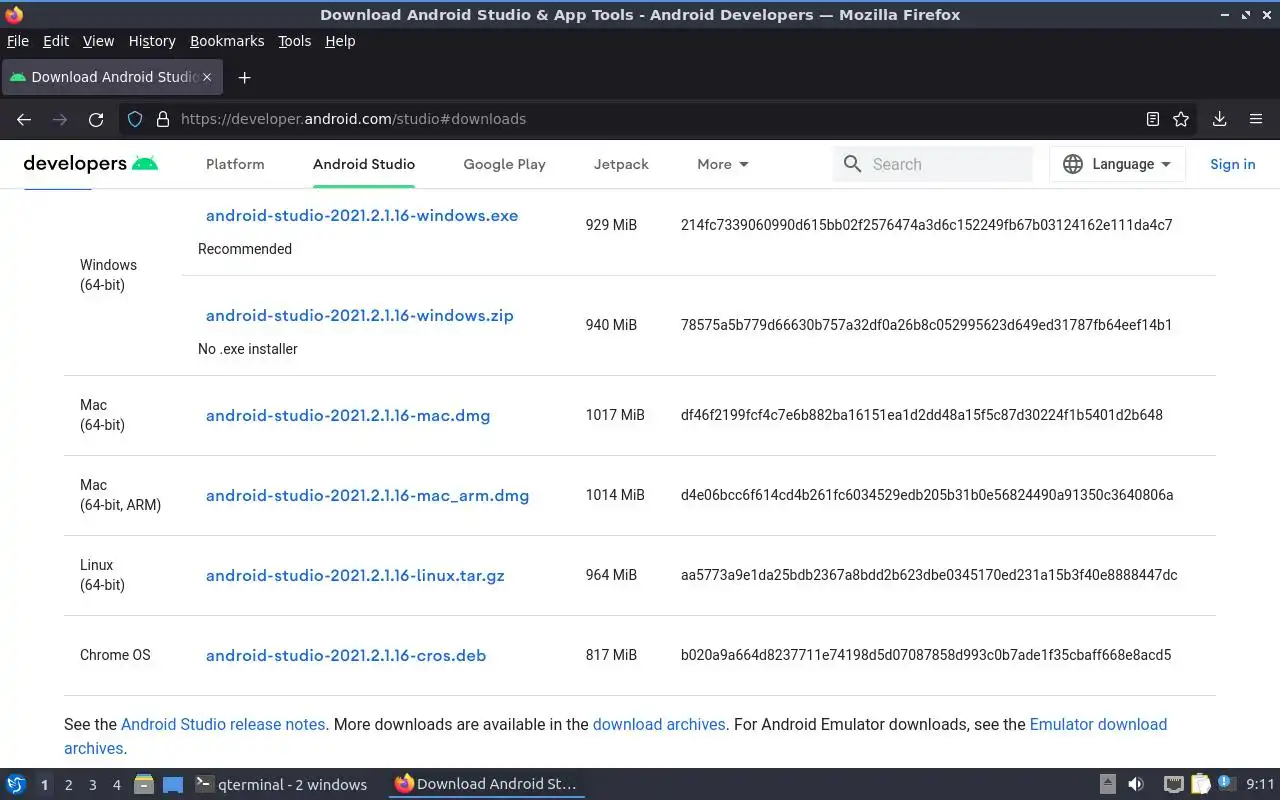Image resolution: width=1280 pixels, height=800 pixels.
Task: Show site security padlock info
Action: 163,119
